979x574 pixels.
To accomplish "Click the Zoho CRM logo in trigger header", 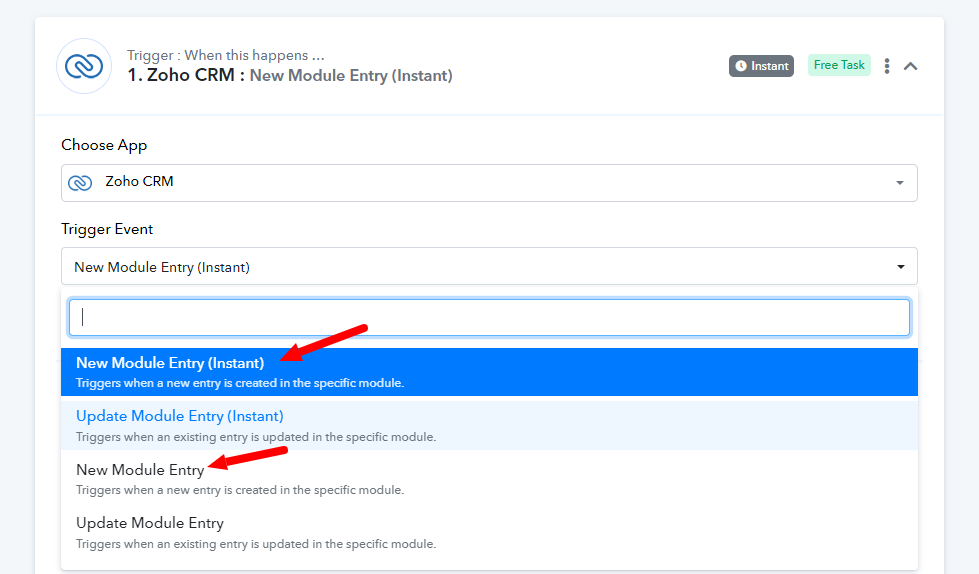I will coord(84,66).
